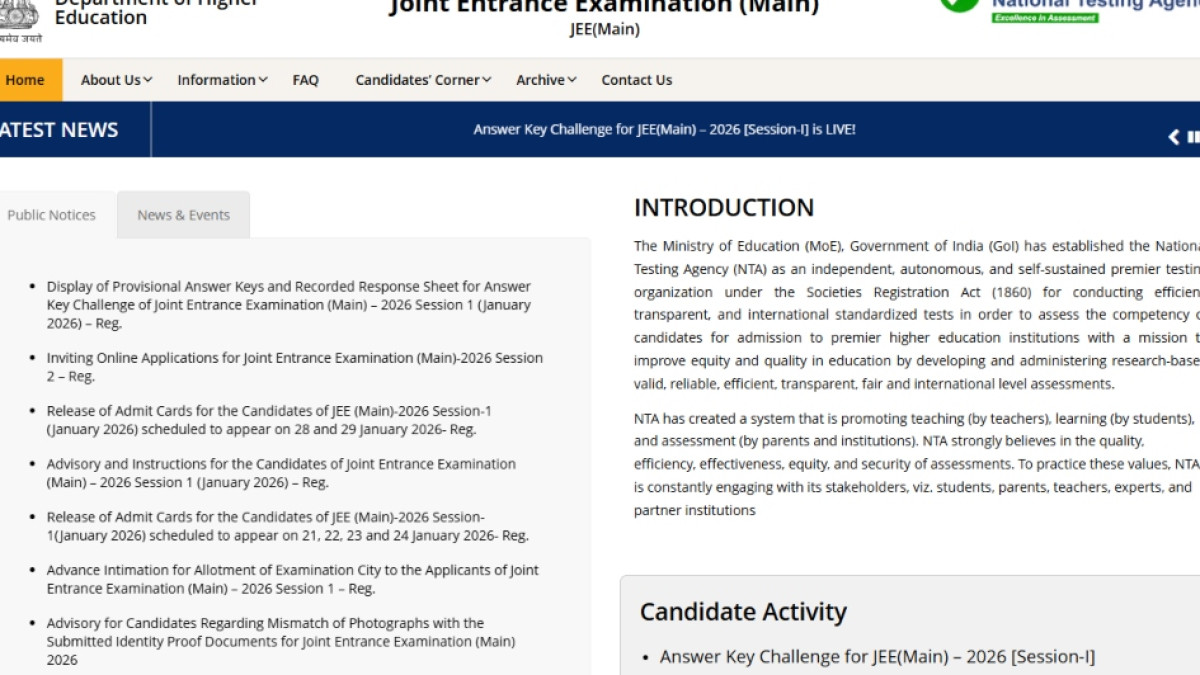Pause the latest news ticker
1200x675 pixels.
(x=1193, y=137)
